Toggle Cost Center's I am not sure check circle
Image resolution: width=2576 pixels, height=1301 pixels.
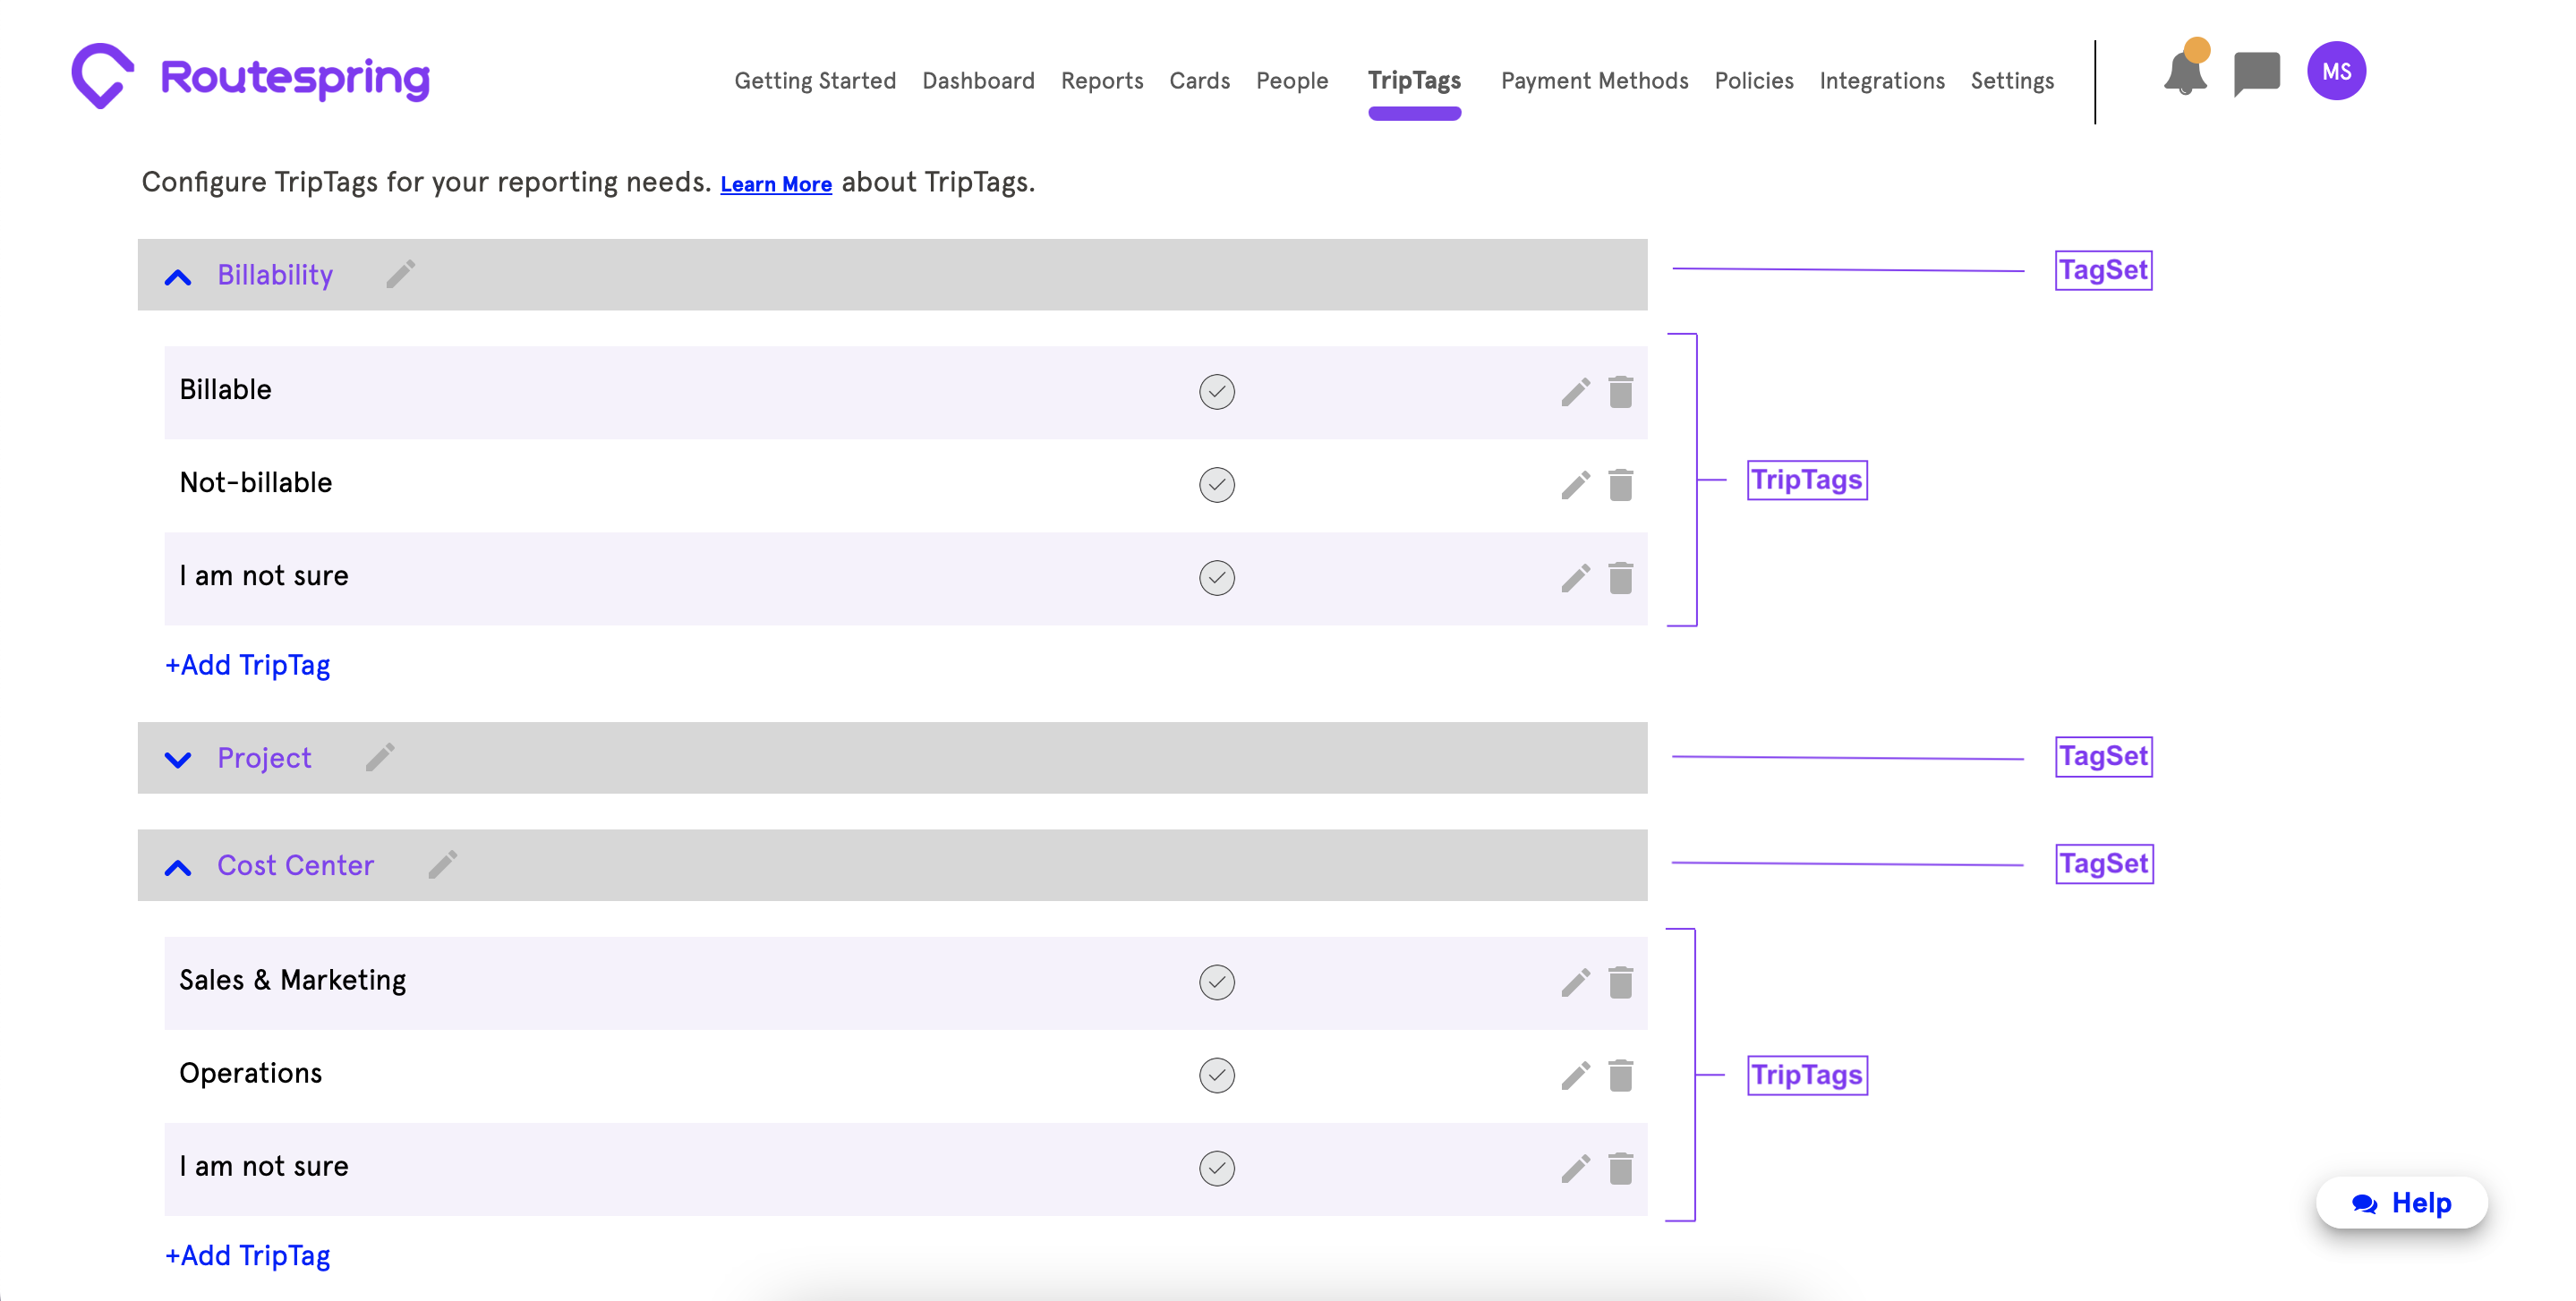coord(1216,1167)
